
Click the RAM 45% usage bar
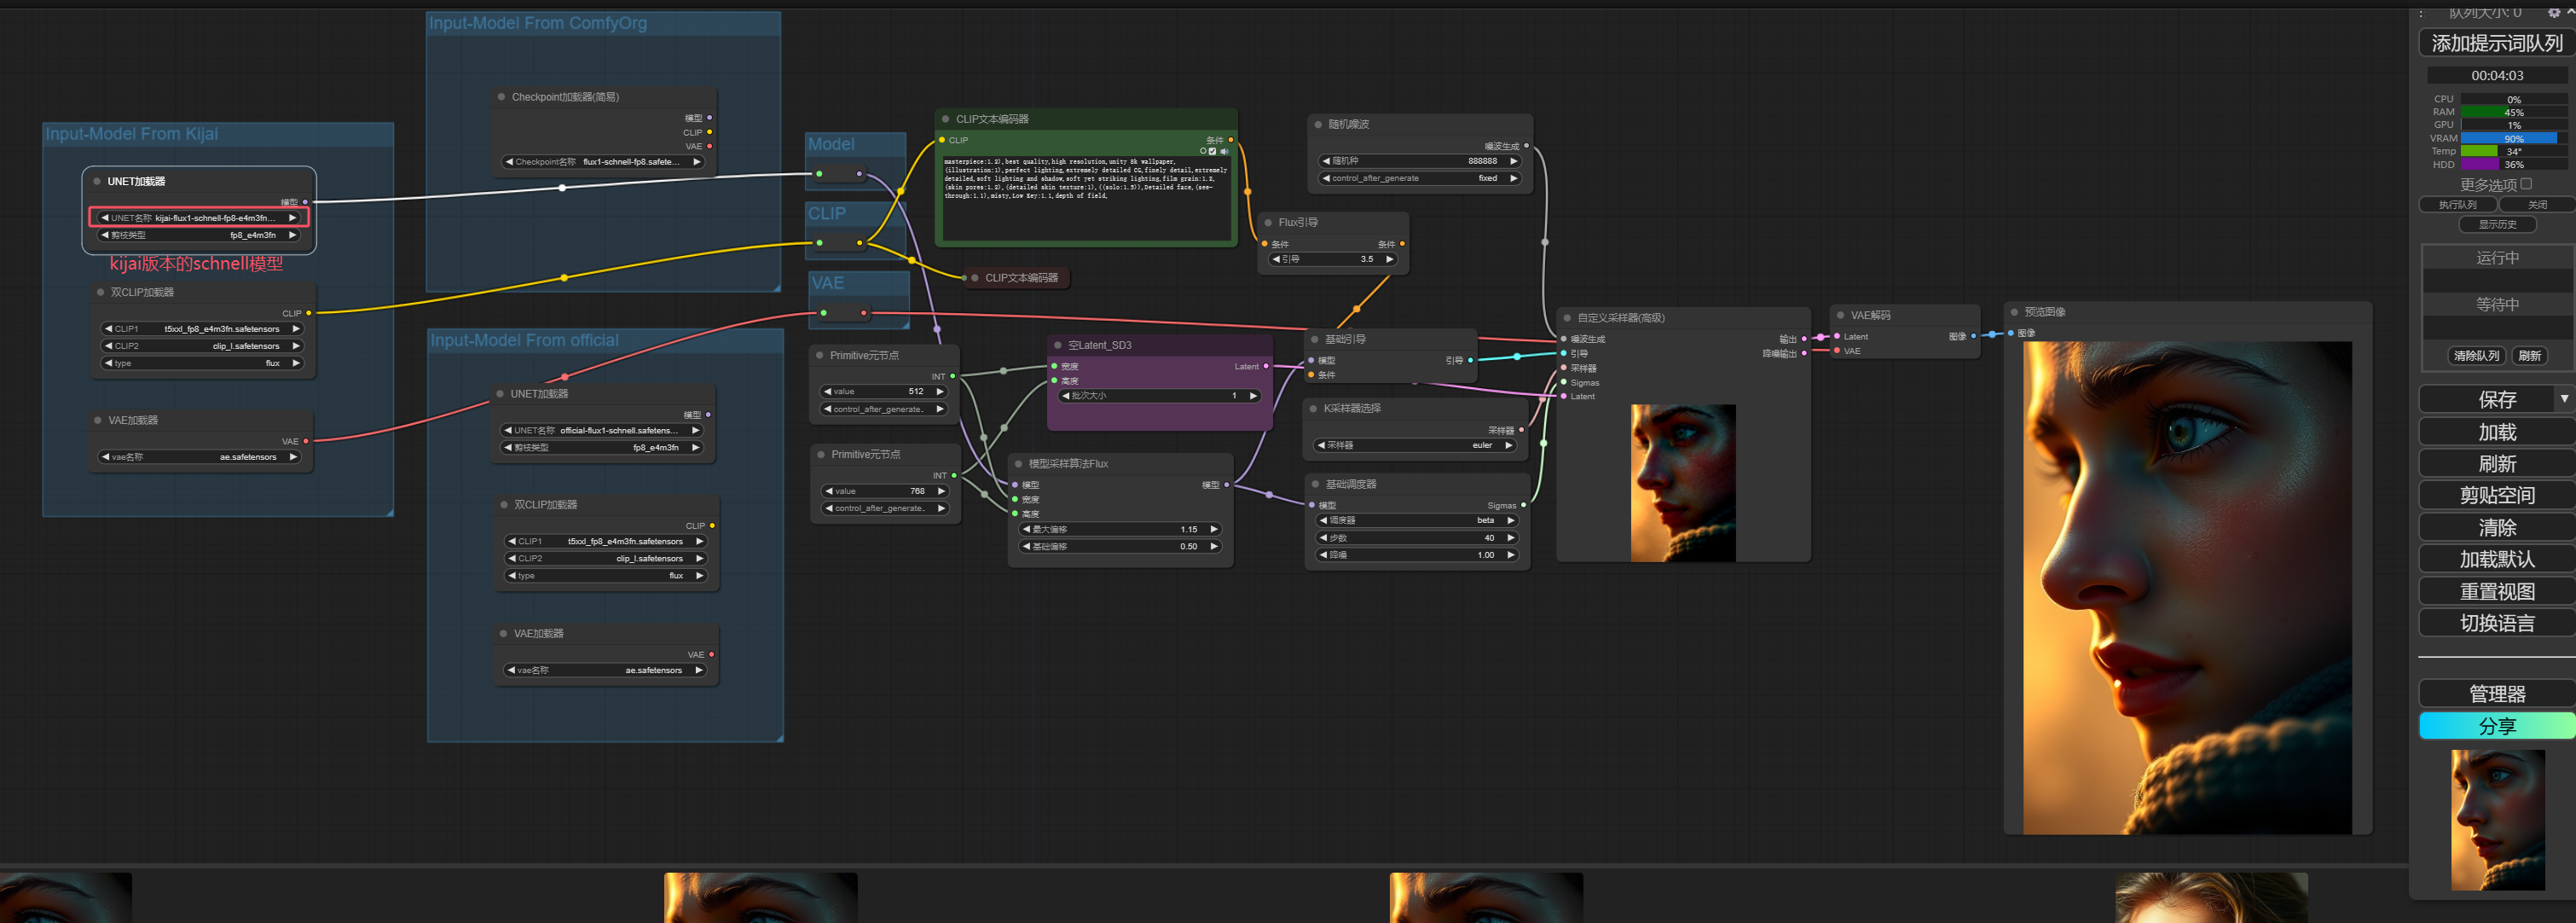click(2513, 113)
